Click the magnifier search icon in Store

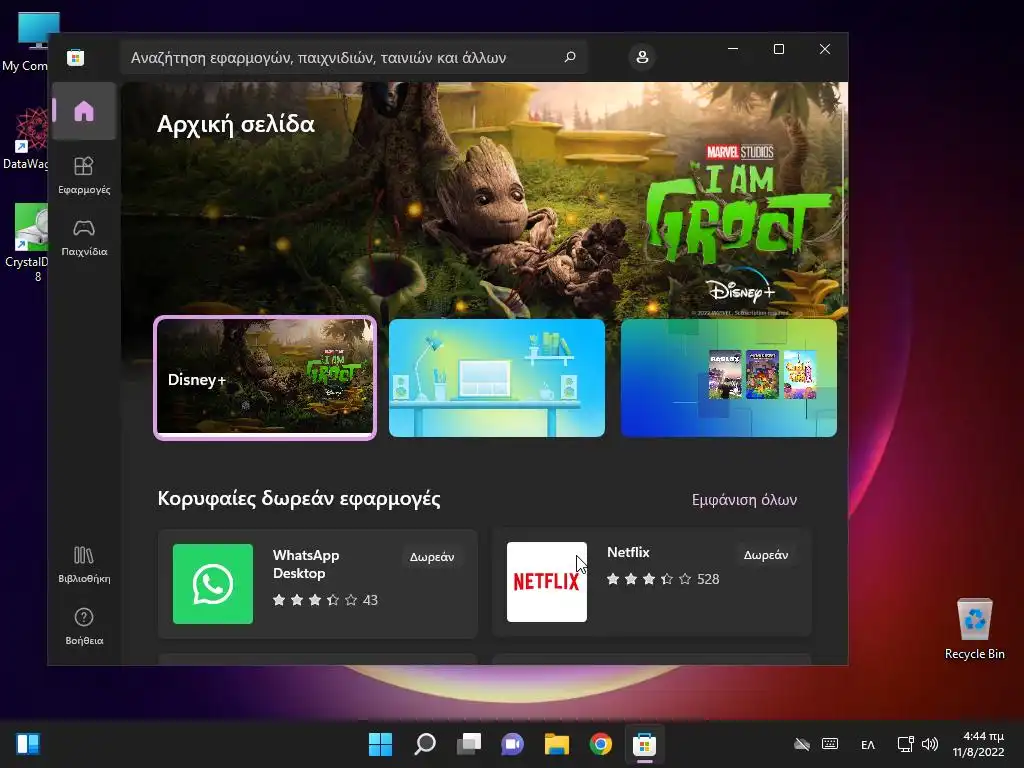[x=569, y=57]
